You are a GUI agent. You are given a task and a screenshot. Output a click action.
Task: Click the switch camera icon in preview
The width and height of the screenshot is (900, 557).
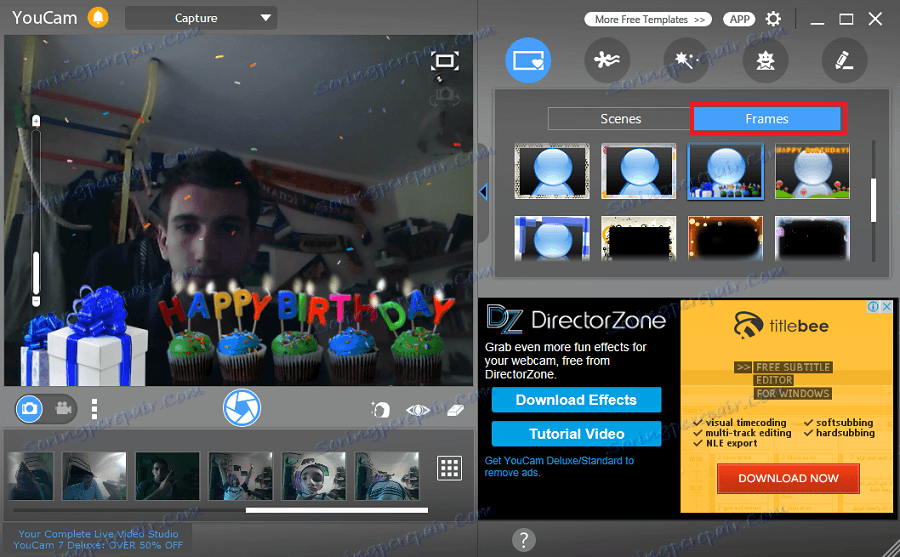tap(445, 95)
